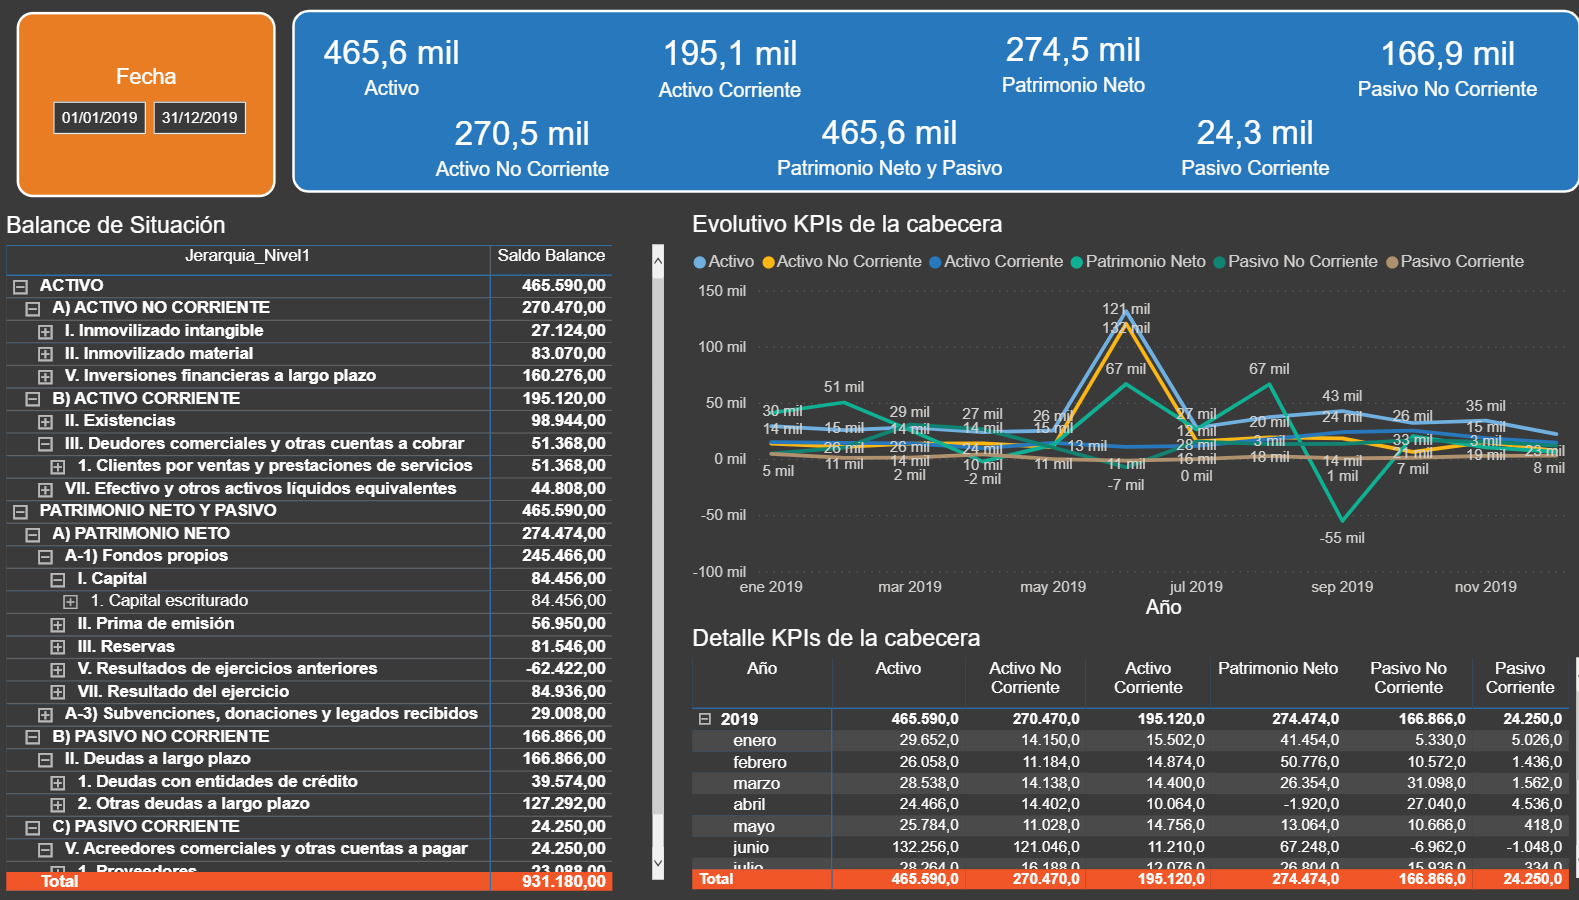Click the Activo legend color marker
The height and width of the screenshot is (900, 1579).
point(700,262)
